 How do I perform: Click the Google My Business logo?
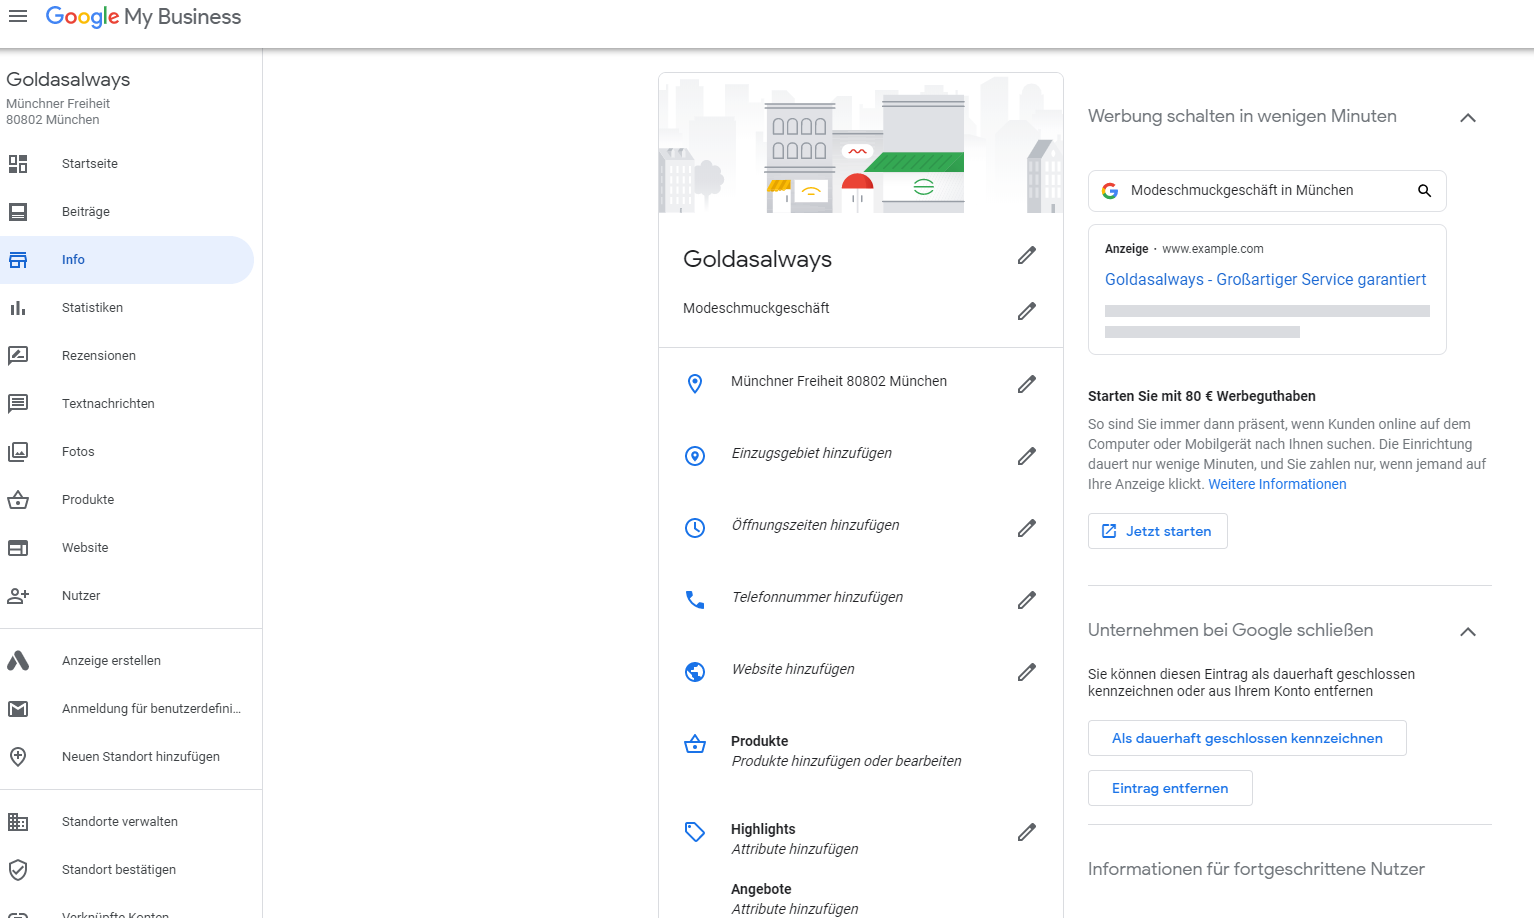coord(143,17)
